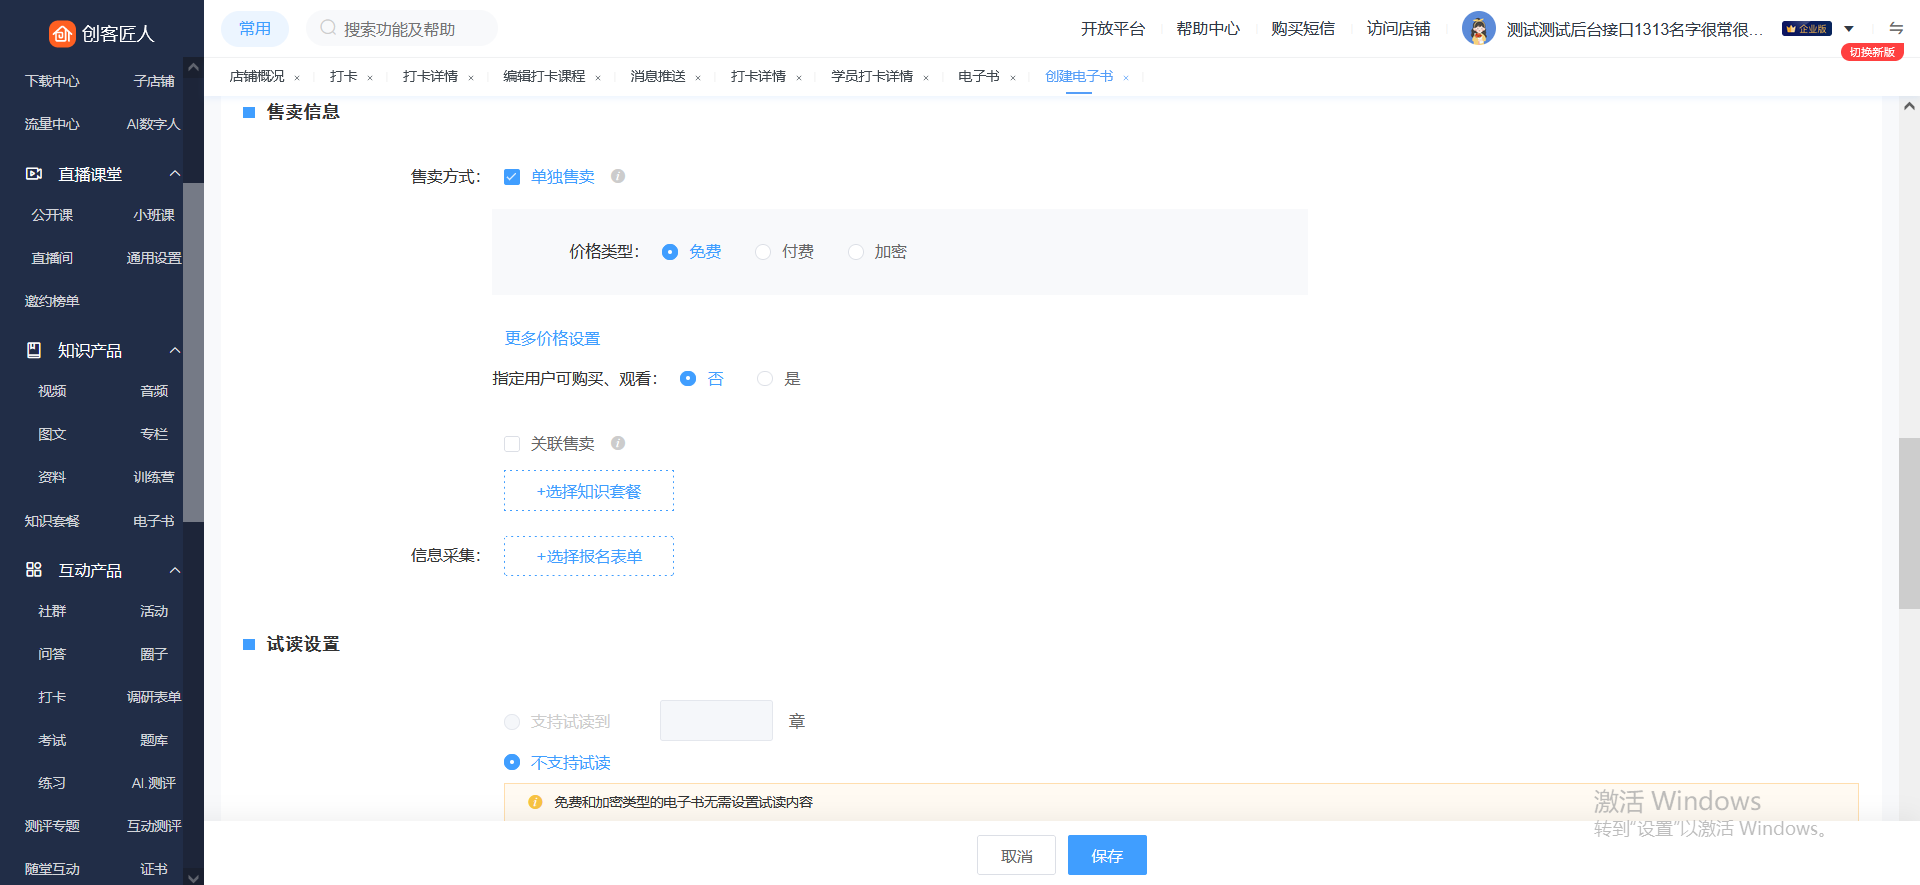Click the 保存 button

1107,855
